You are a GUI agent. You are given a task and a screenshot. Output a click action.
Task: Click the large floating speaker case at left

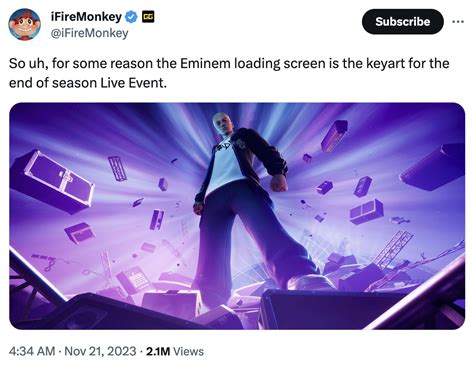coord(53,180)
